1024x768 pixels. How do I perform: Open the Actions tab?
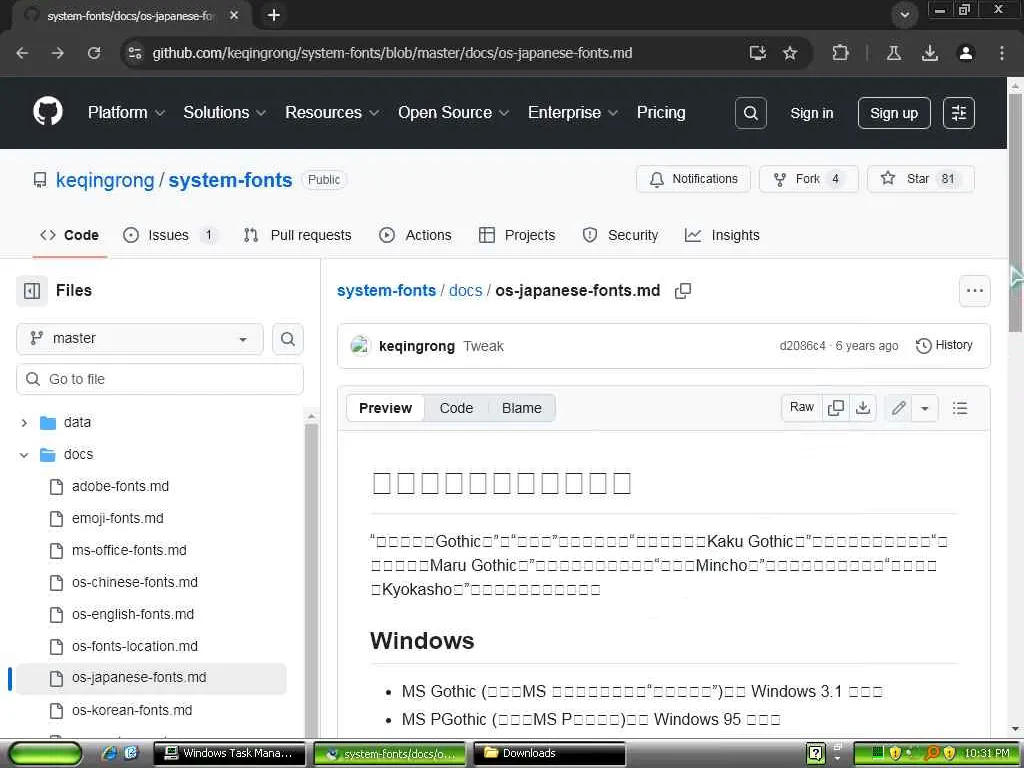click(x=415, y=235)
